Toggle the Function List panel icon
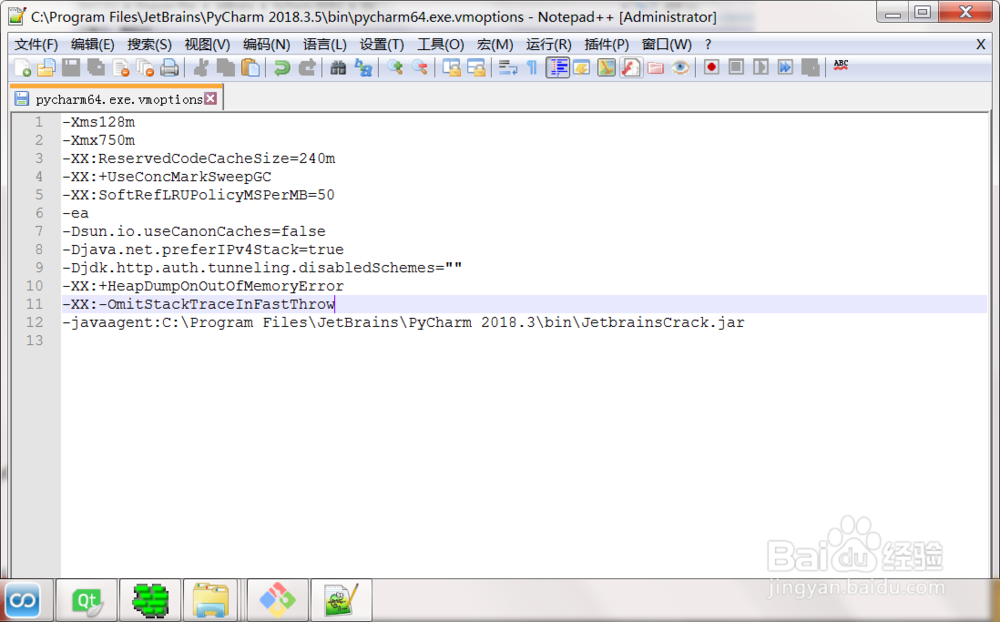Image resolution: width=1000 pixels, height=622 pixels. coord(631,67)
